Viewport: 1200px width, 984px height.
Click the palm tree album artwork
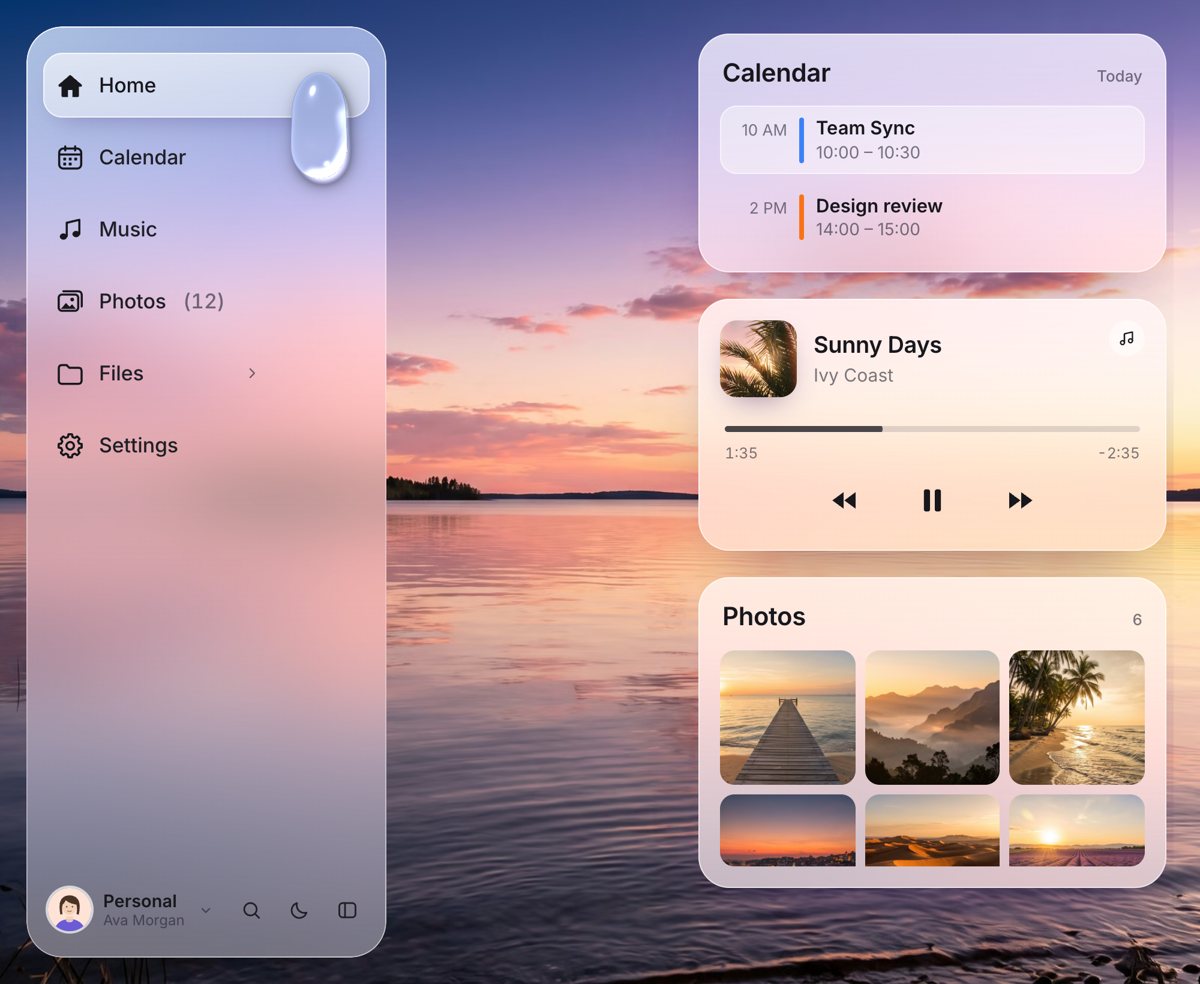[758, 359]
